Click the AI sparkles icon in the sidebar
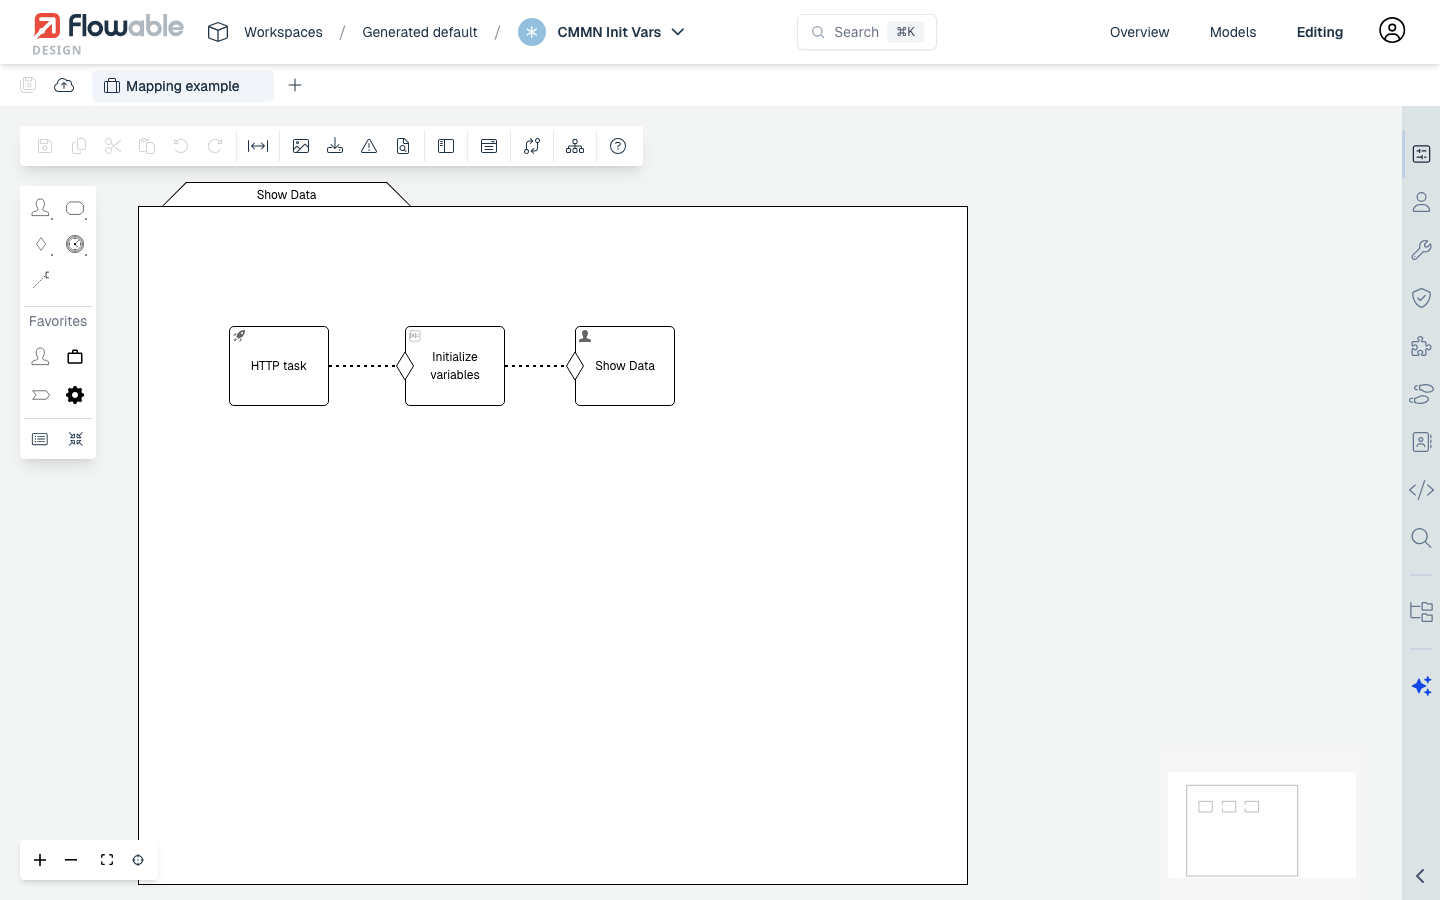 1421,686
